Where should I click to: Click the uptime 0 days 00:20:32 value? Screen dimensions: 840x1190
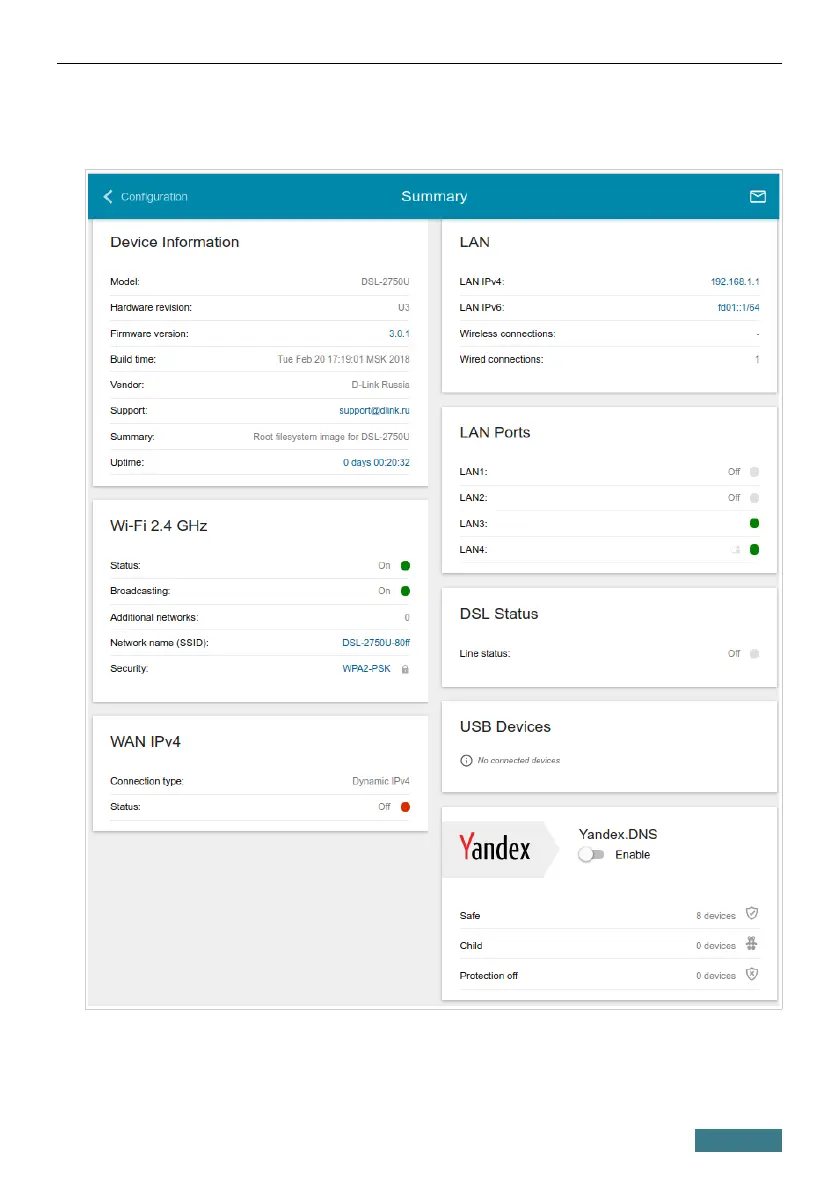(376, 462)
